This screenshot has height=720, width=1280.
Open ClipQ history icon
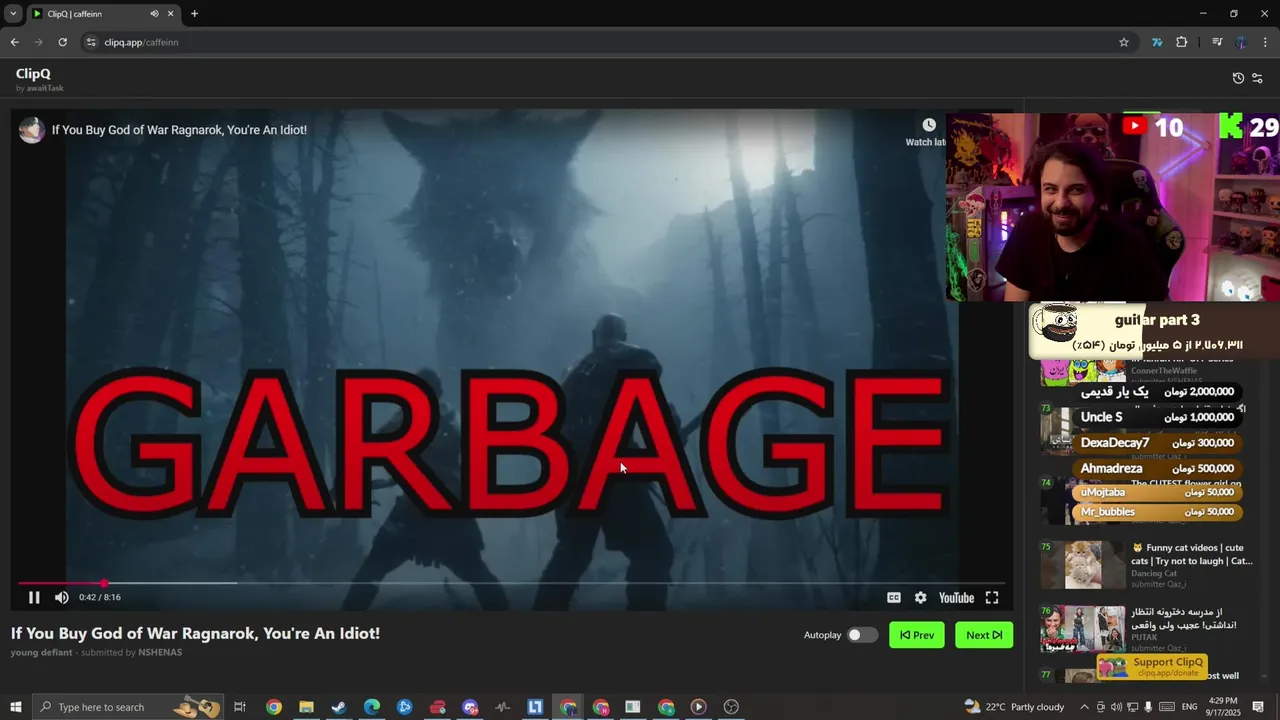[1238, 78]
